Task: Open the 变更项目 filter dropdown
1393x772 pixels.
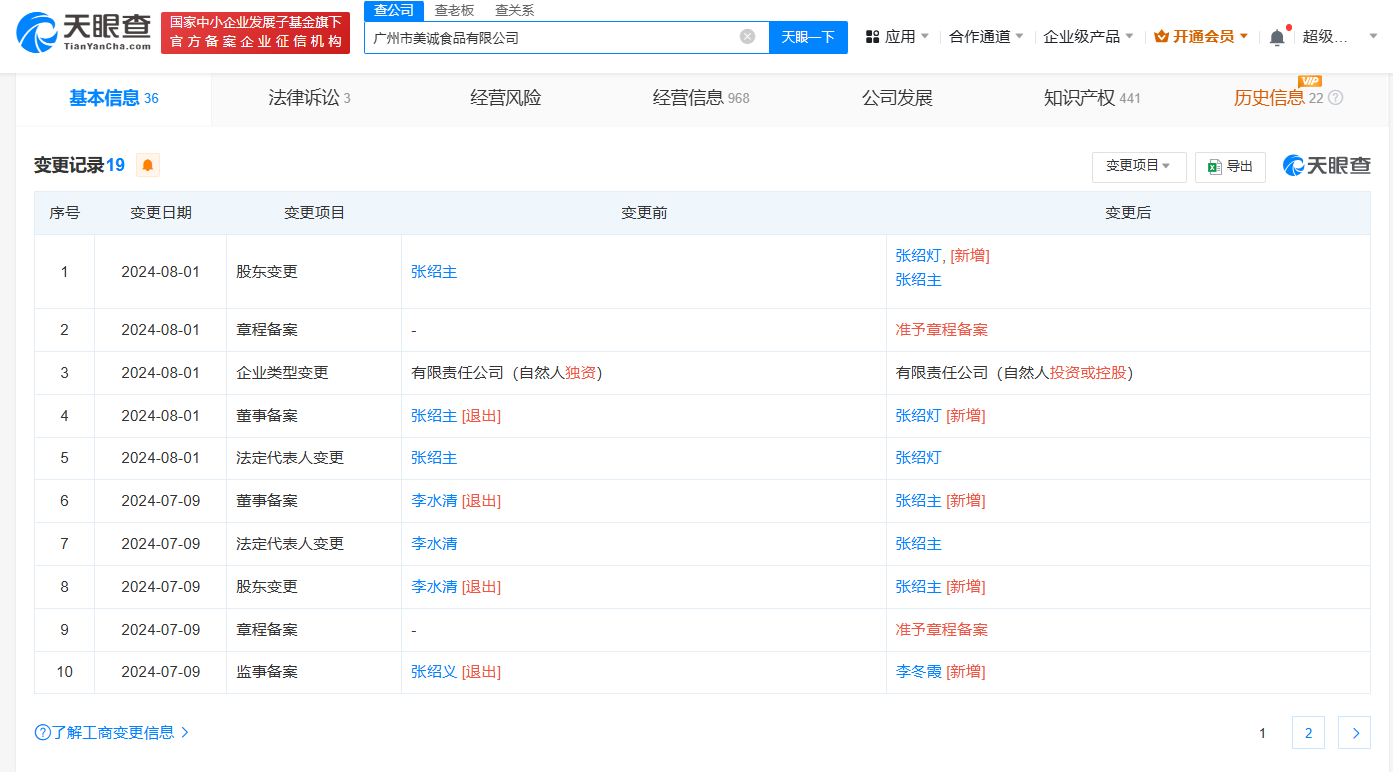Action: pyautogui.click(x=1138, y=166)
